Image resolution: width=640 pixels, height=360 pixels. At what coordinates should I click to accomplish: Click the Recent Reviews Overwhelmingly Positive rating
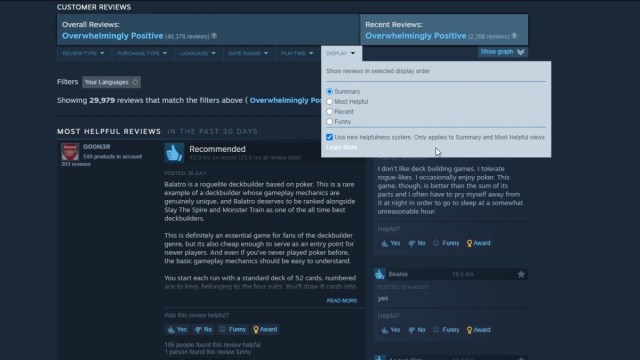(416, 36)
